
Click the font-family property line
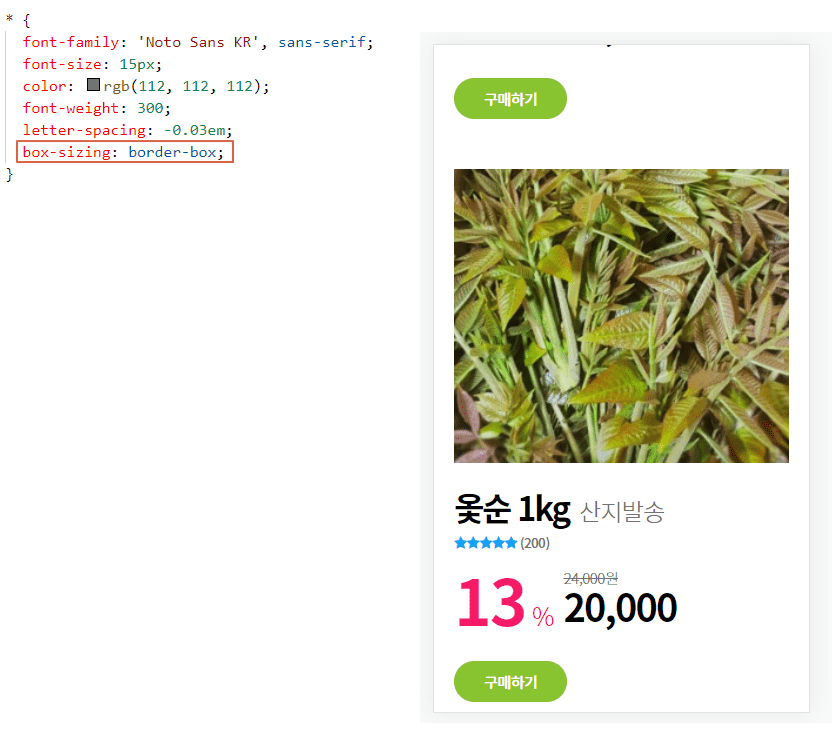coord(198,42)
